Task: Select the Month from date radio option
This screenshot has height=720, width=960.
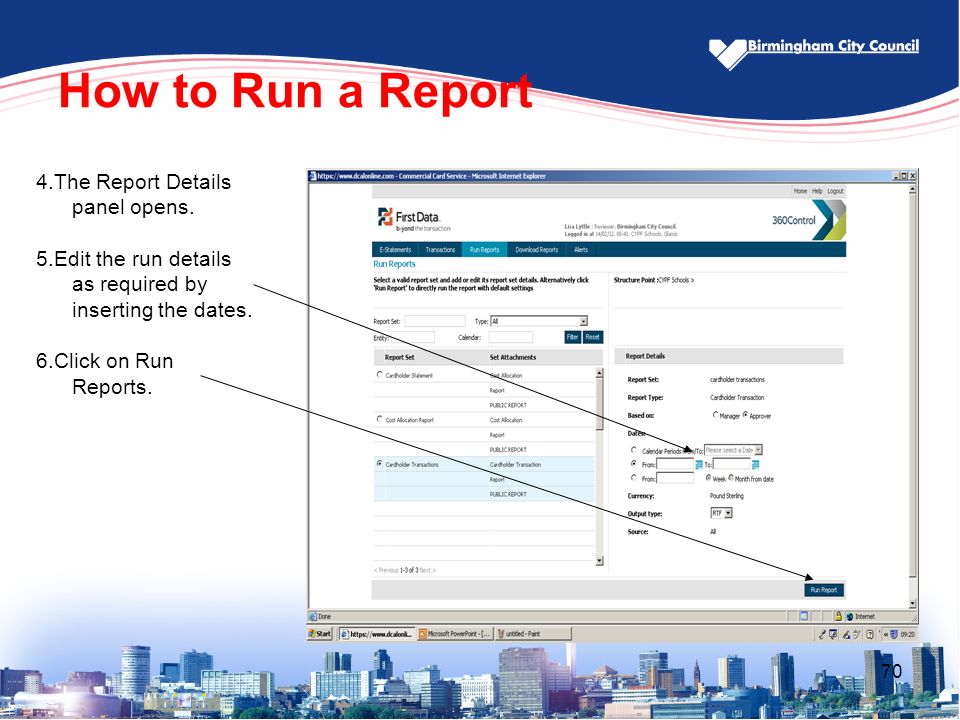Action: 730,478
